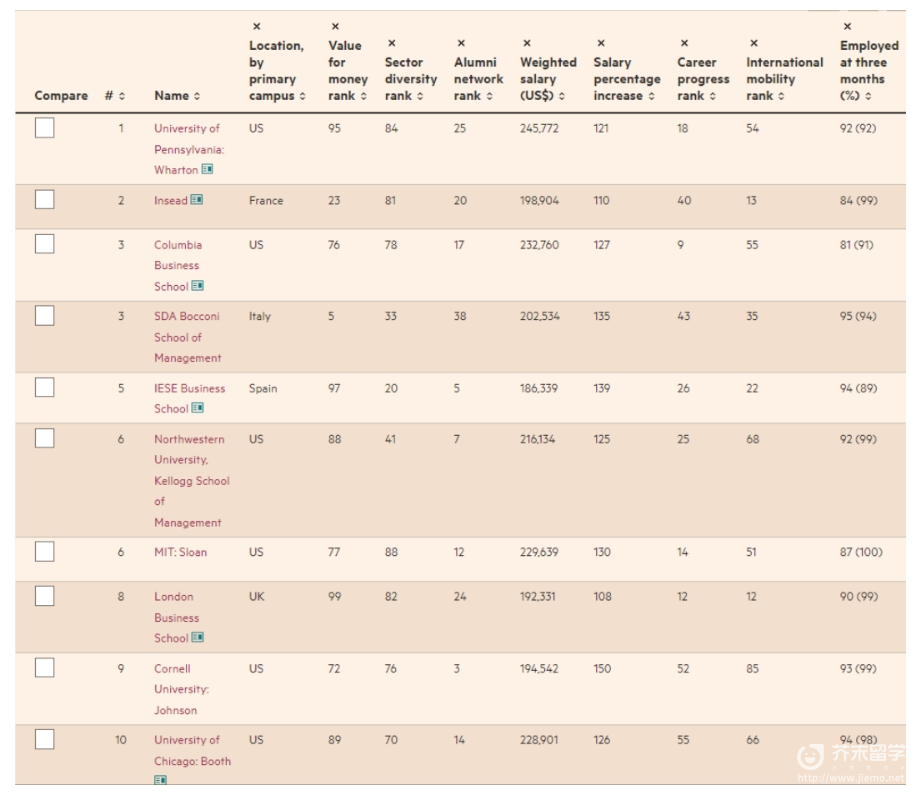Remove the Value for money rank column

(x=335, y=27)
